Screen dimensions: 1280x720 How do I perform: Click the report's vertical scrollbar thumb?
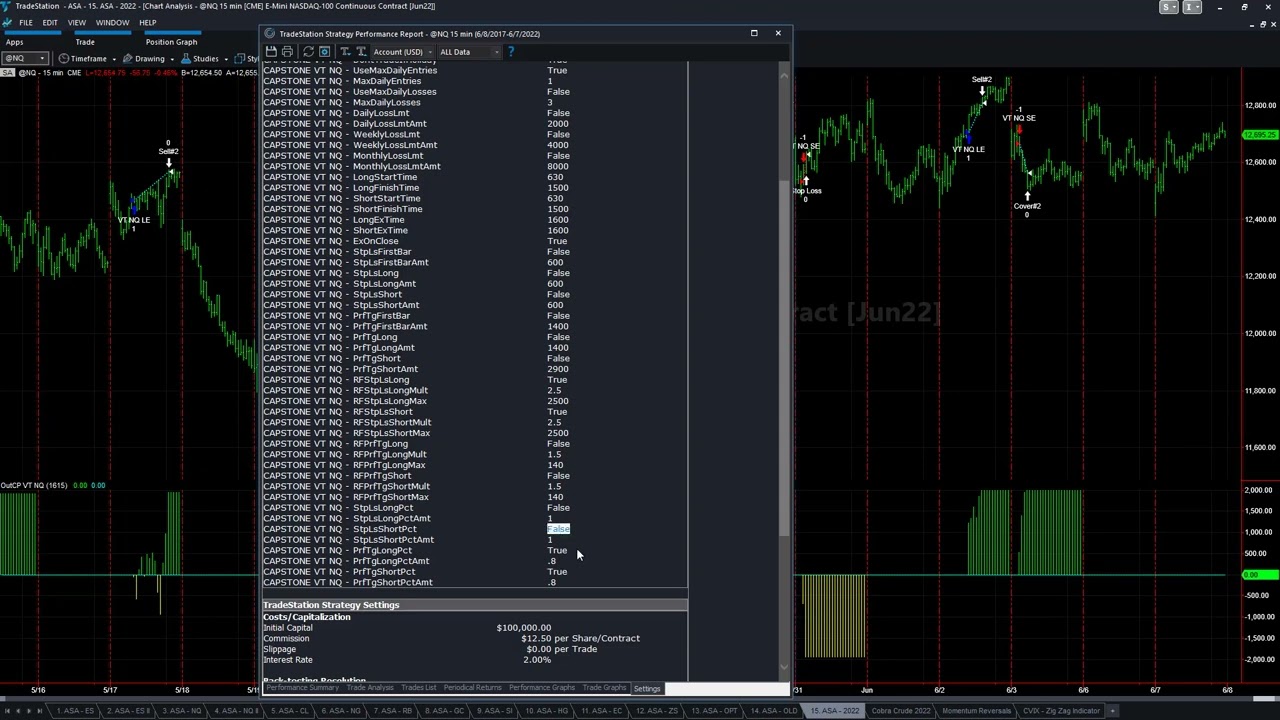(784, 360)
